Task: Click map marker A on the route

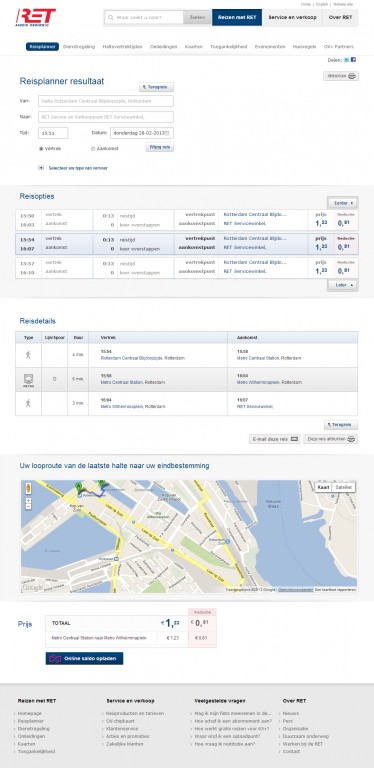Action: 77,486
